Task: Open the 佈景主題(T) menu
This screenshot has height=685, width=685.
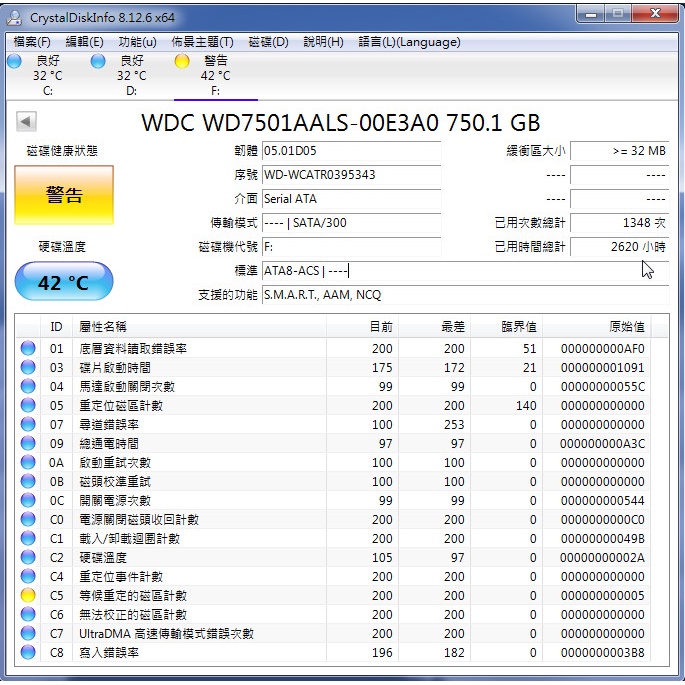Action: tap(202, 42)
